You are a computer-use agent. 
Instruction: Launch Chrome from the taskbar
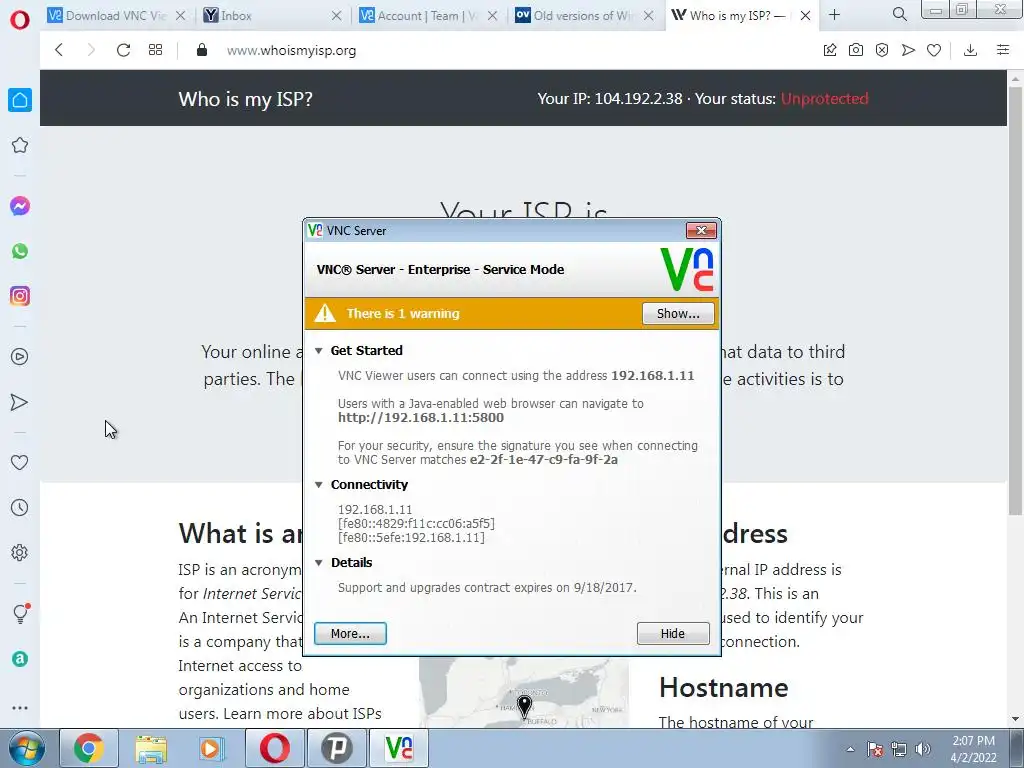(89, 748)
